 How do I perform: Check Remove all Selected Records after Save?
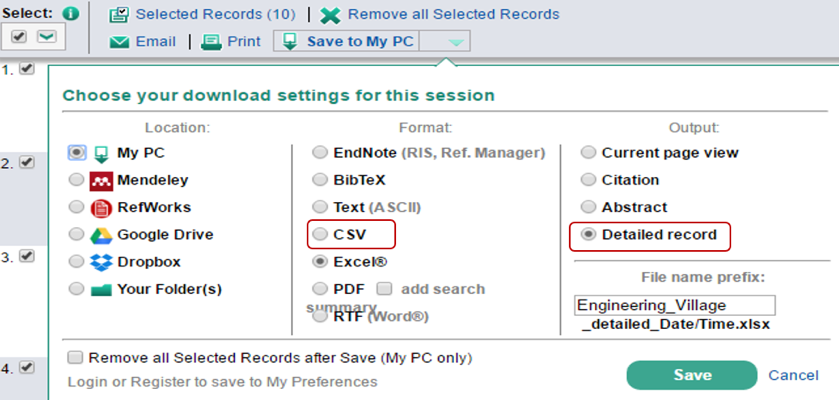pos(75,357)
